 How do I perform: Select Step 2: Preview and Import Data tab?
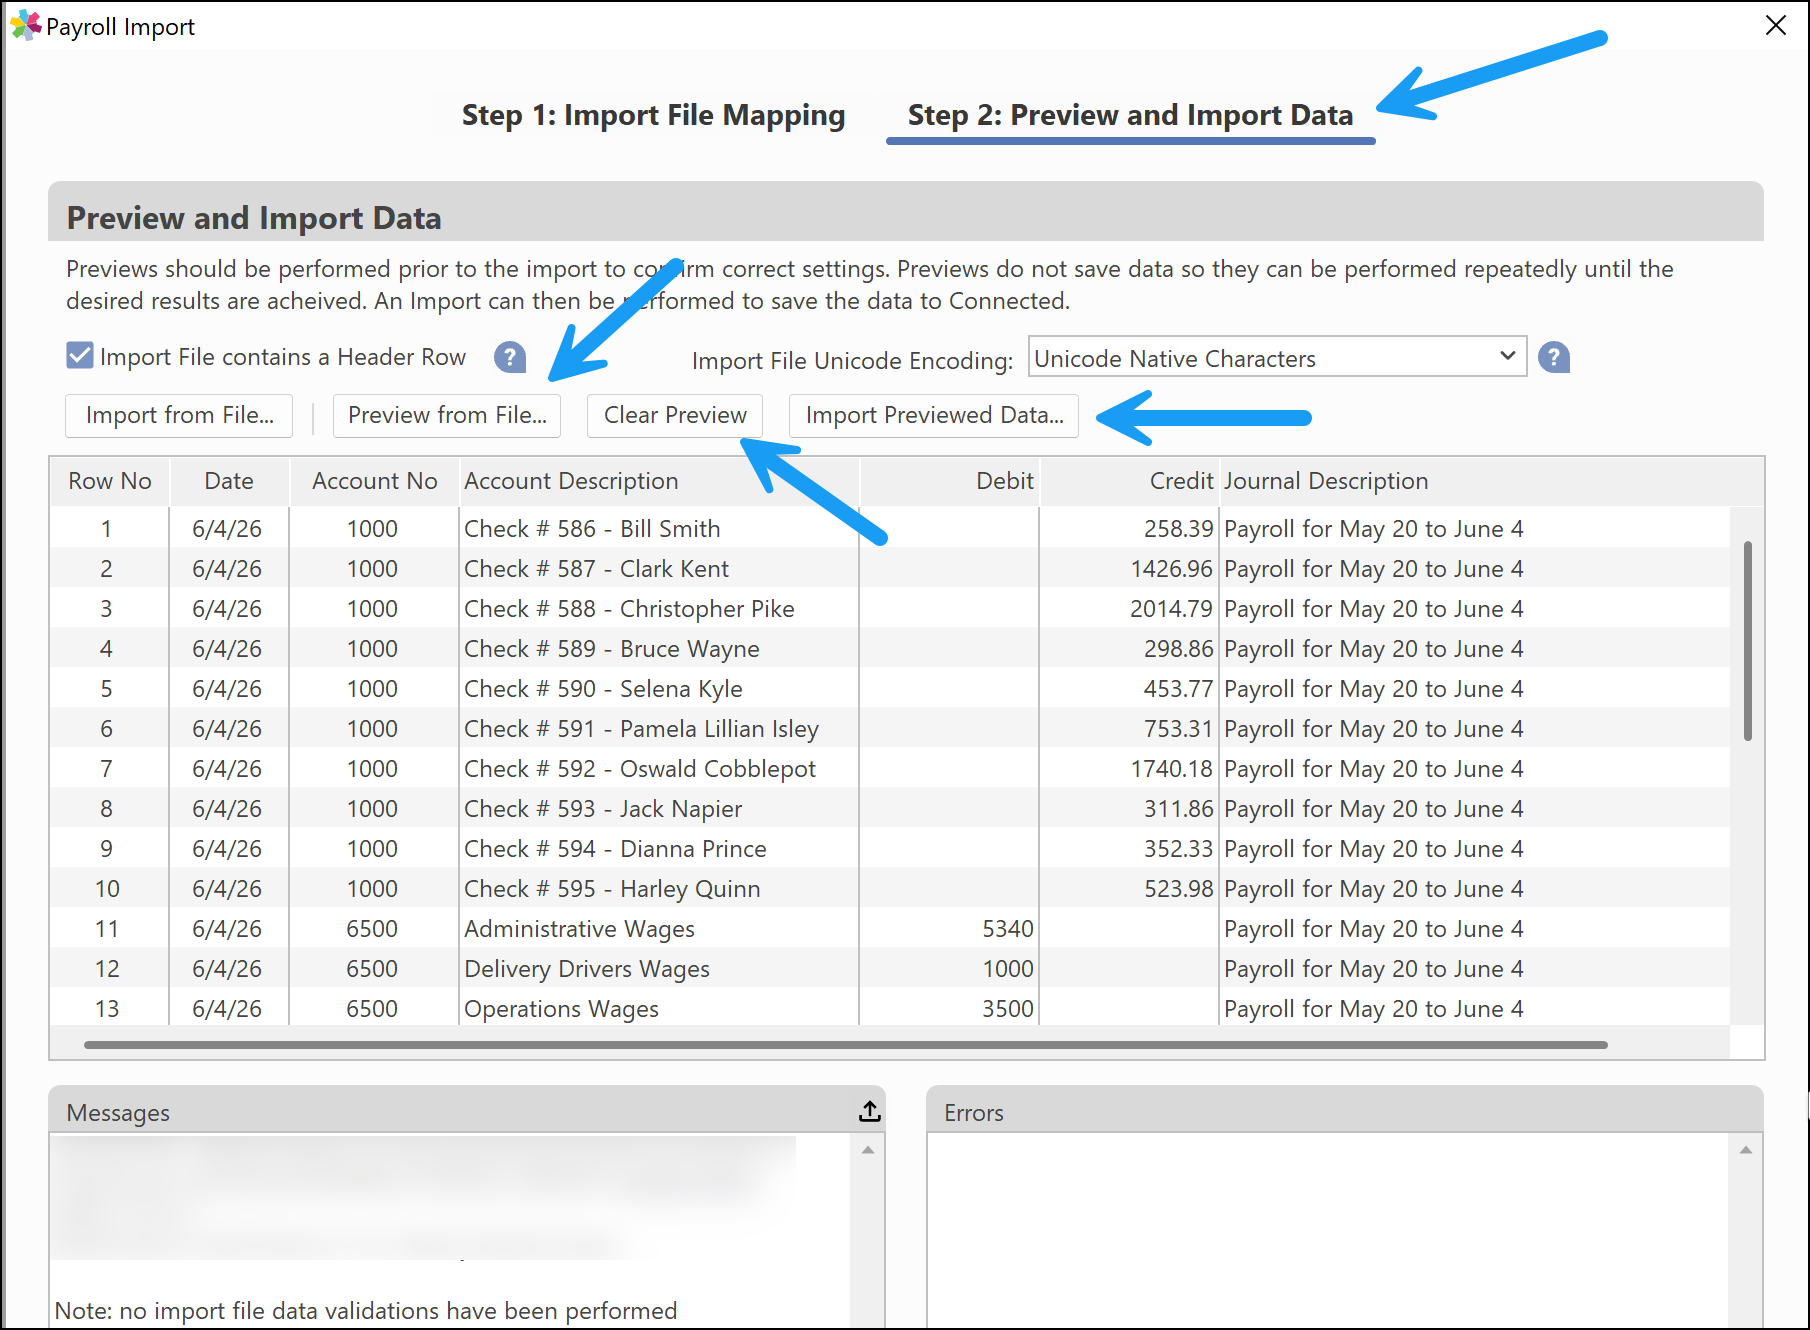pyautogui.click(x=1130, y=115)
